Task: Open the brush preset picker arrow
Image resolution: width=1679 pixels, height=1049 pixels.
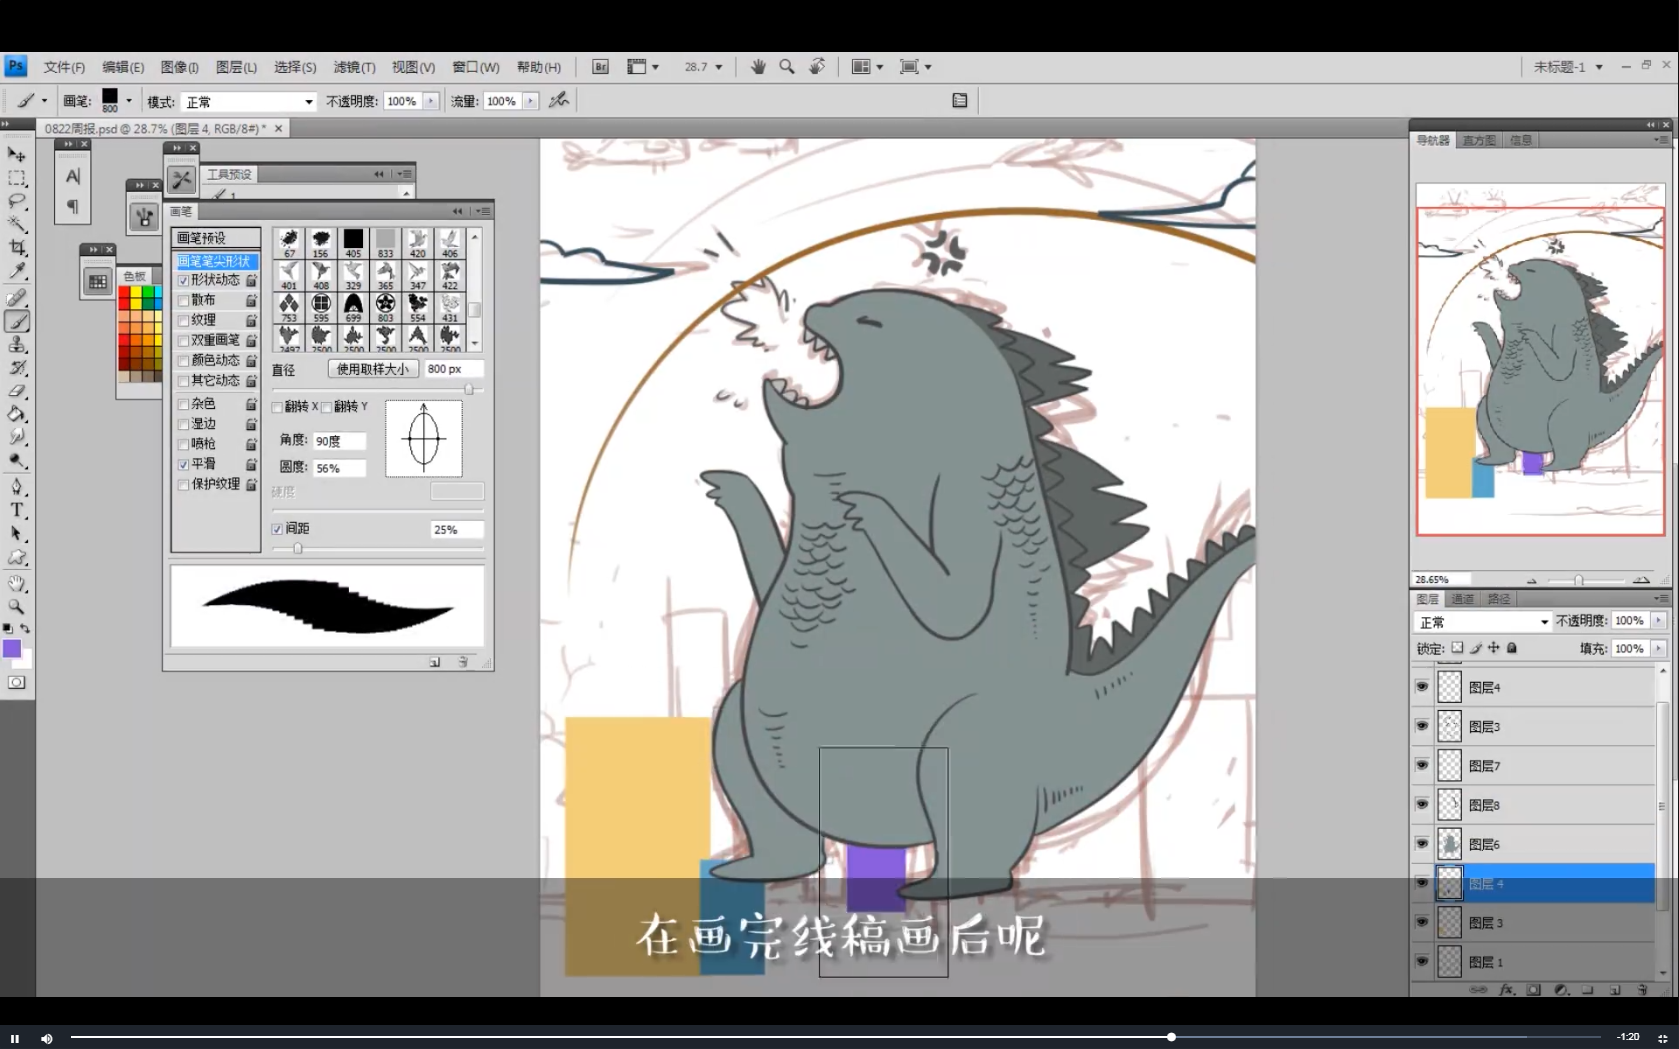Action: coord(129,101)
